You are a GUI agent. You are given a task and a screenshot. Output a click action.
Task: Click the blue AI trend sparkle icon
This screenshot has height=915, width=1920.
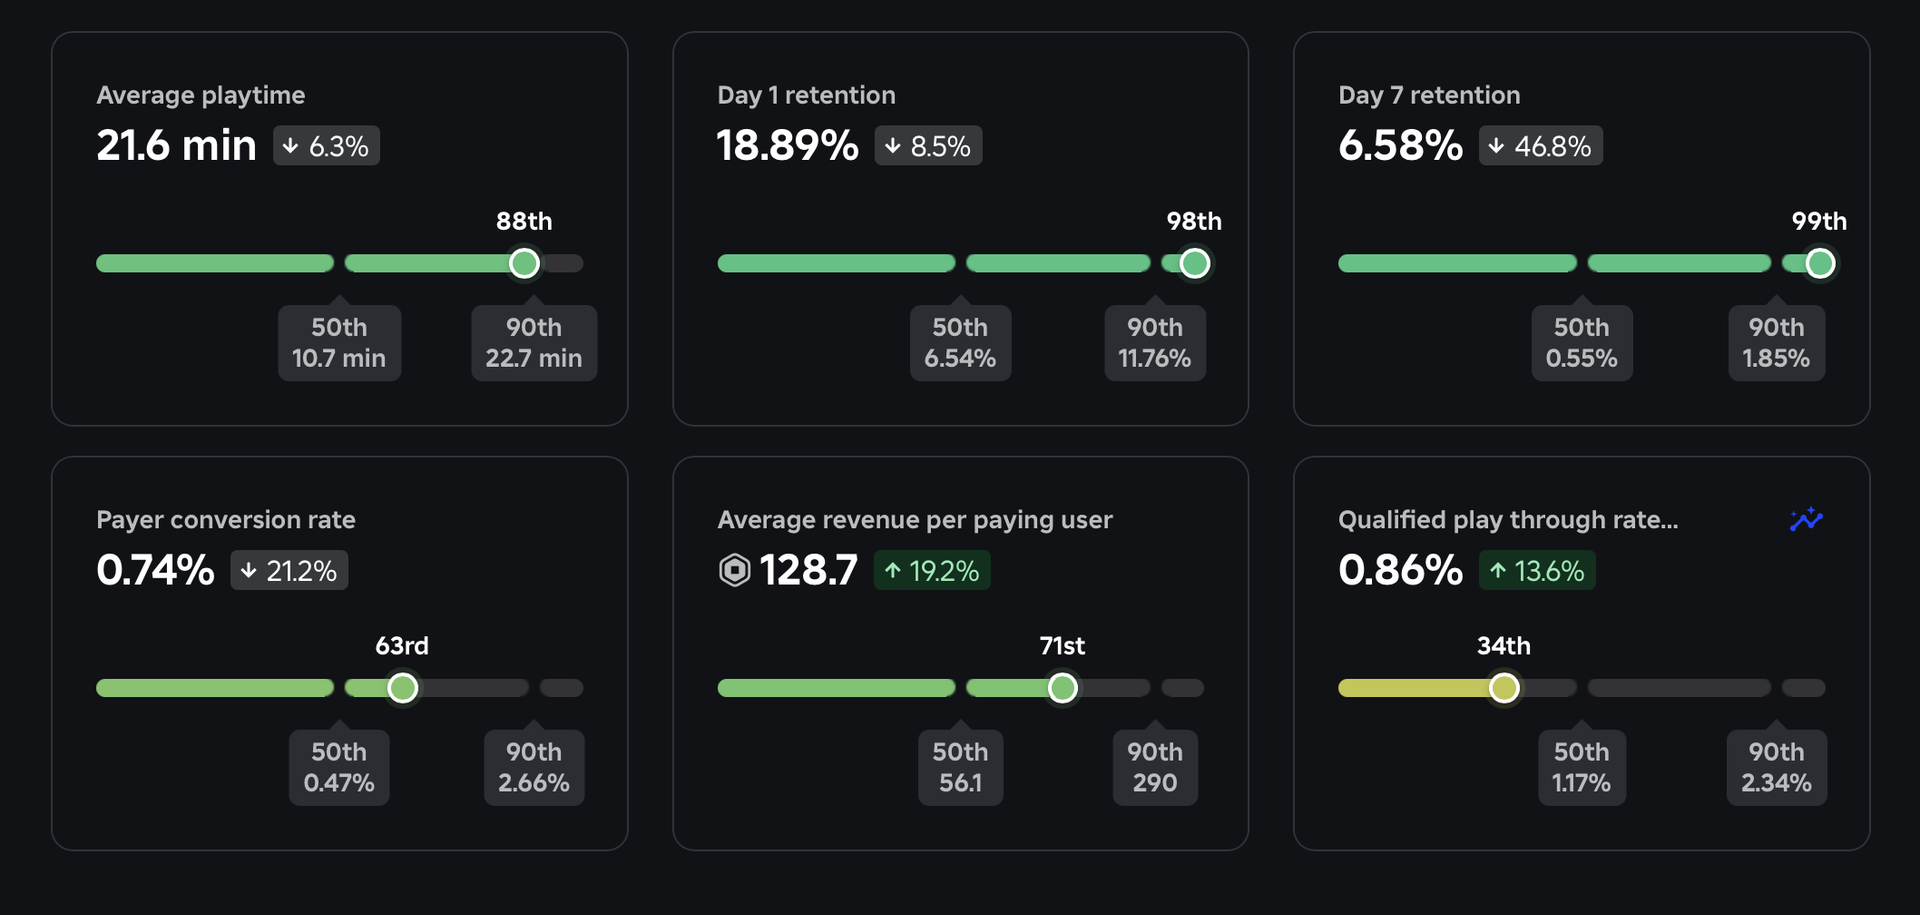tap(1804, 519)
